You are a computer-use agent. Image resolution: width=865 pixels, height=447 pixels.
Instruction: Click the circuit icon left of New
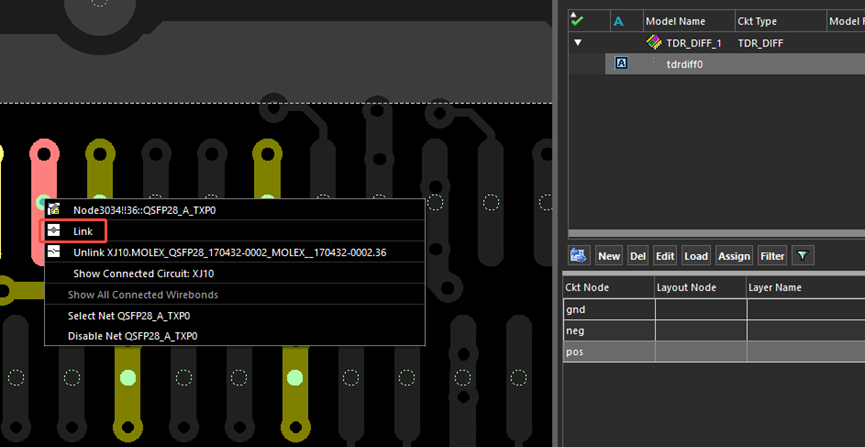(x=578, y=256)
